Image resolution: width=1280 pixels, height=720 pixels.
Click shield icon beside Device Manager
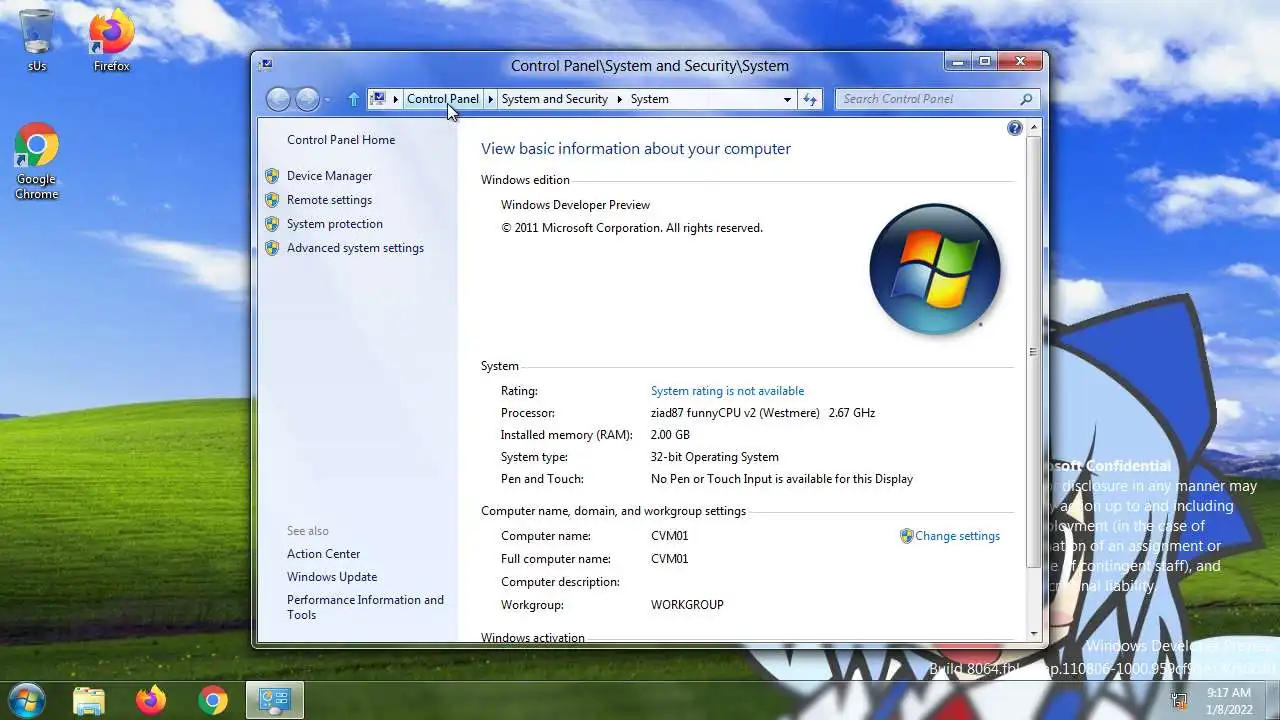pyautogui.click(x=272, y=176)
